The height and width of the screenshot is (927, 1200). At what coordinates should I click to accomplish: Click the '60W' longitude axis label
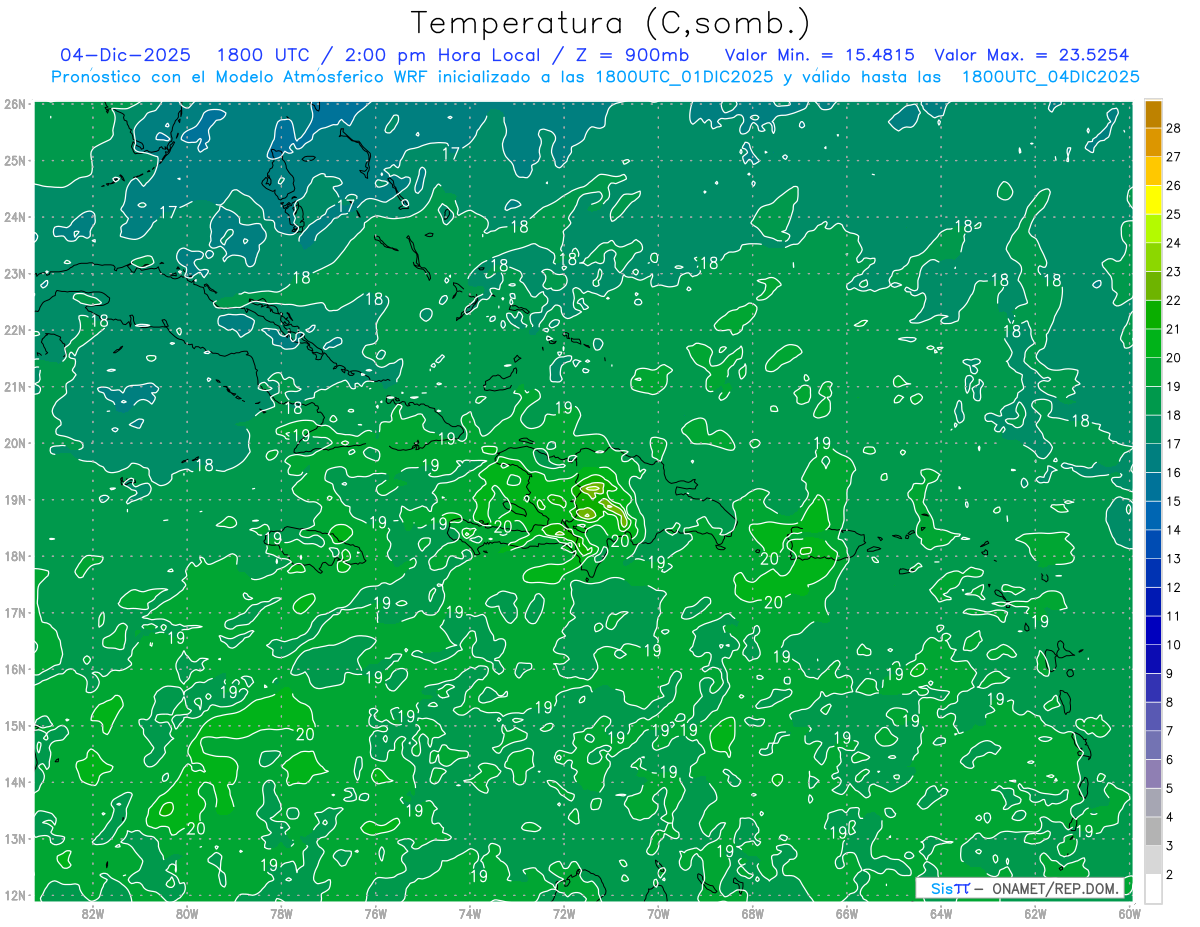pyautogui.click(x=1129, y=912)
